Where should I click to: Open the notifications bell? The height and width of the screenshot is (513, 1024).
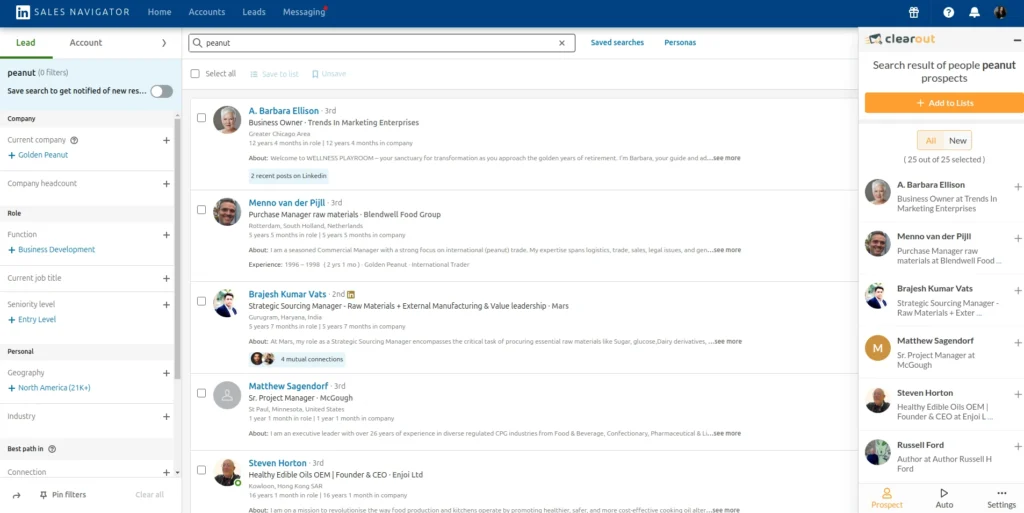pos(974,12)
